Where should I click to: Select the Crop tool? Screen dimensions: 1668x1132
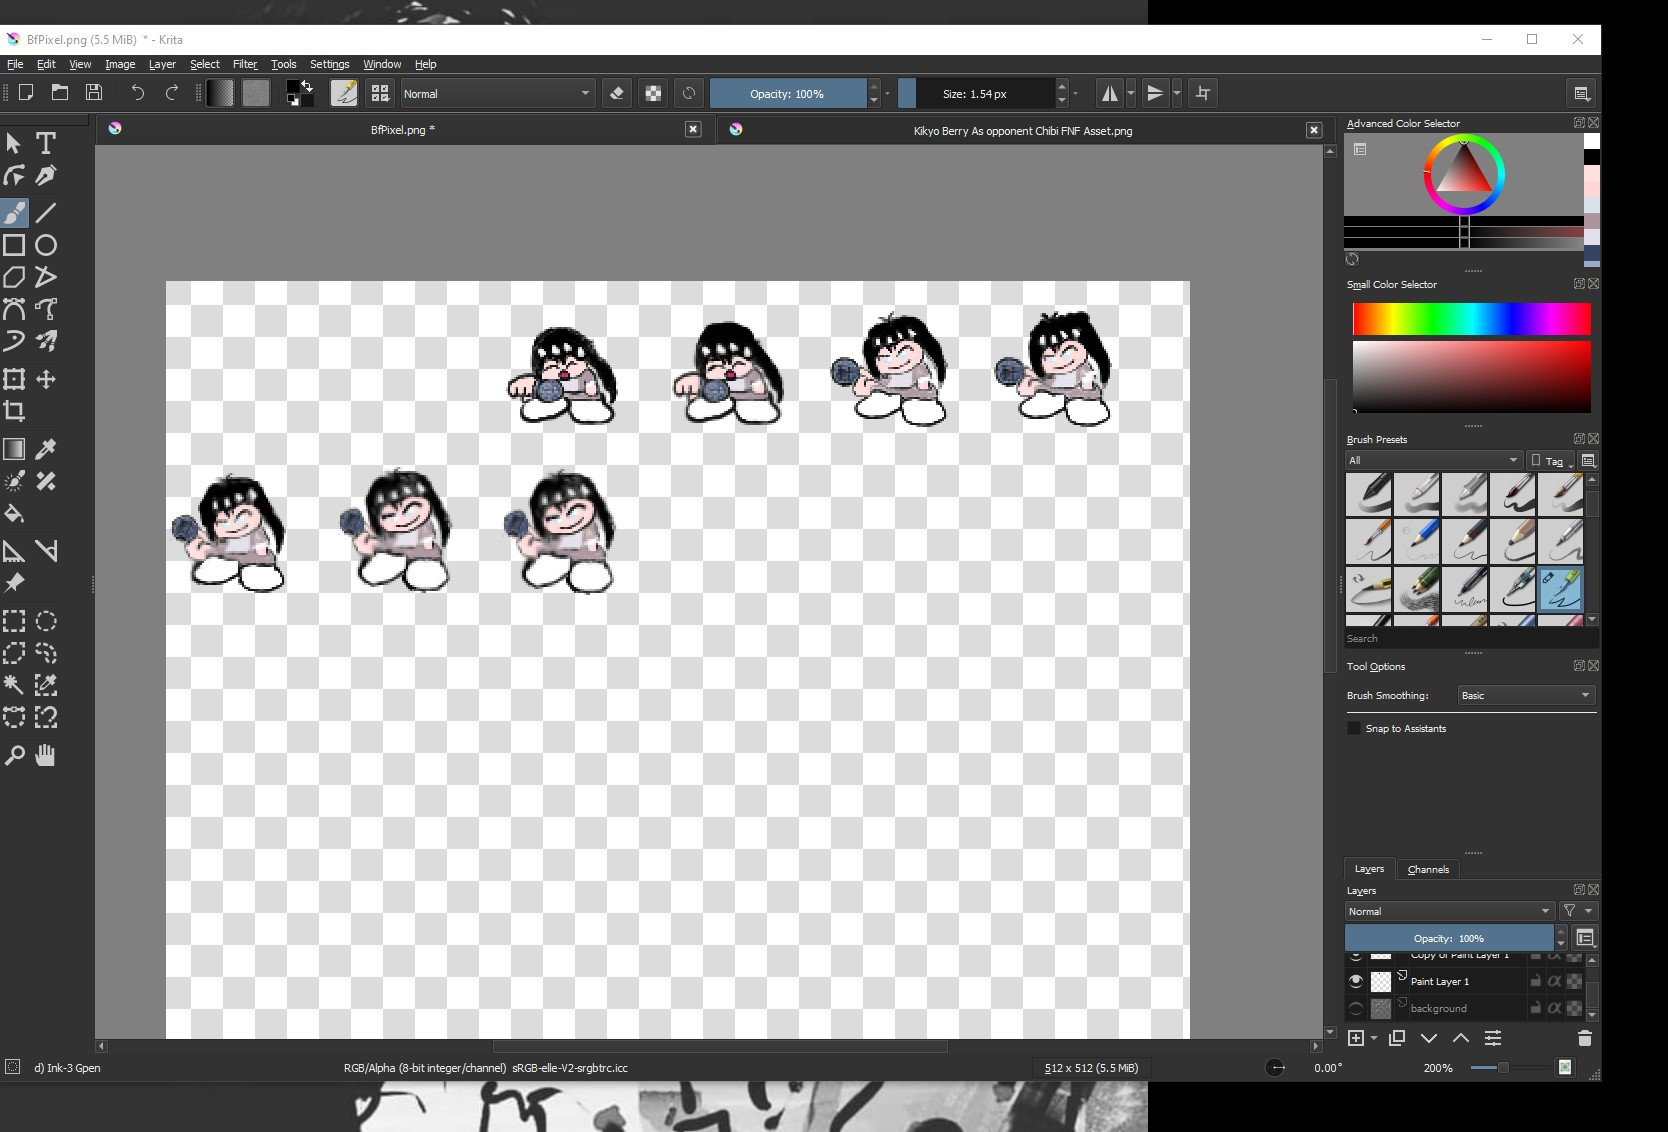point(14,411)
